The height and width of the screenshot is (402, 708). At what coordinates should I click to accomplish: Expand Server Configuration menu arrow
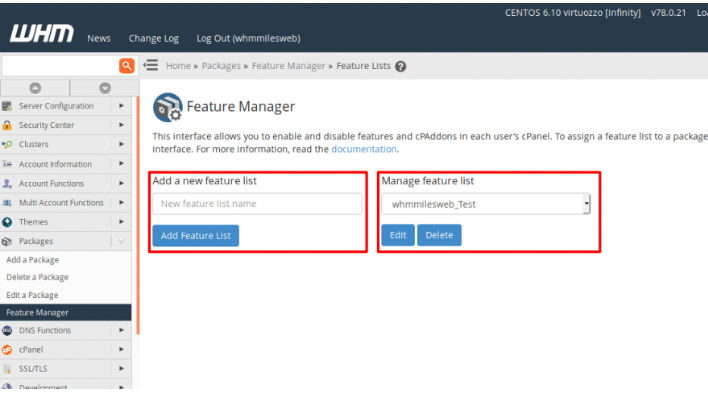(x=121, y=106)
